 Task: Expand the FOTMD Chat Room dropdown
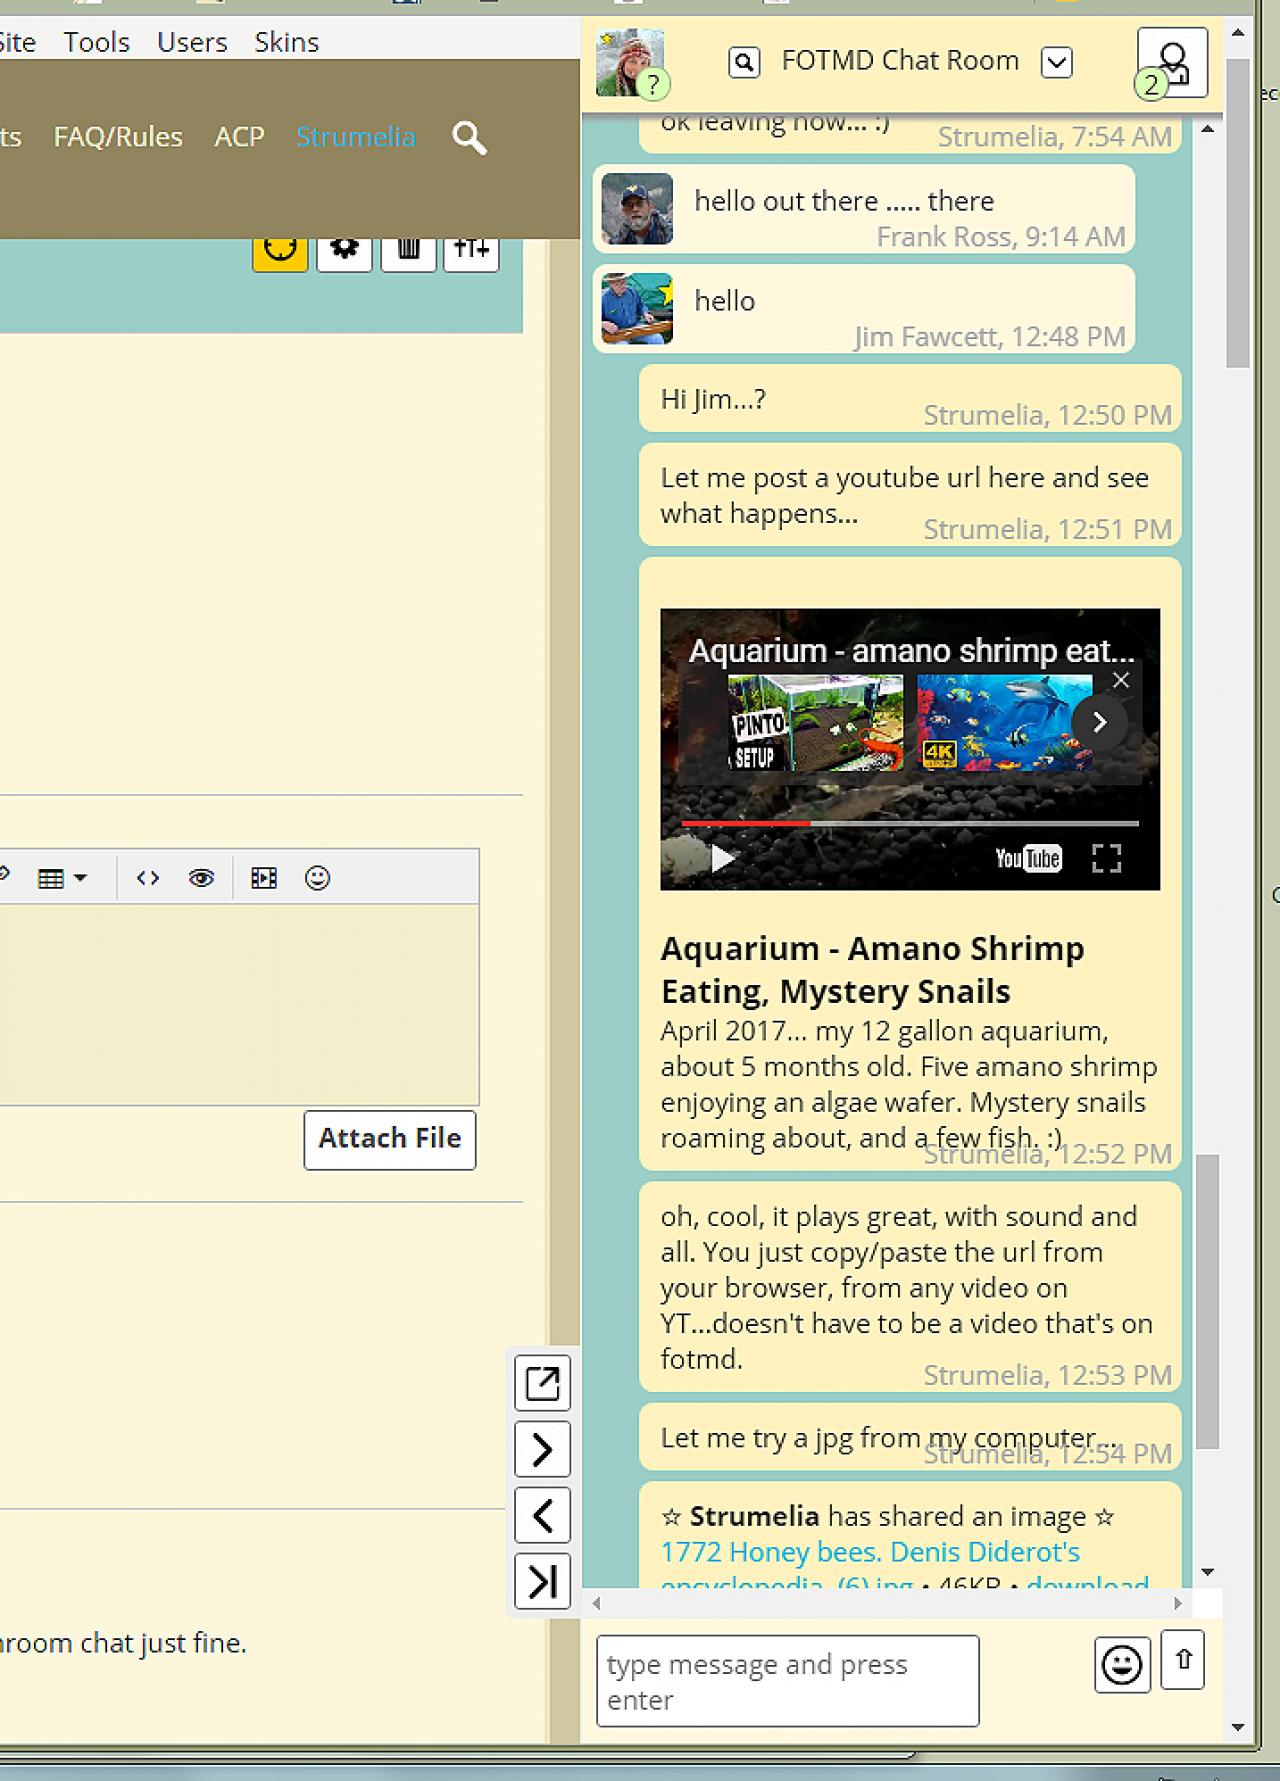coord(1057,62)
